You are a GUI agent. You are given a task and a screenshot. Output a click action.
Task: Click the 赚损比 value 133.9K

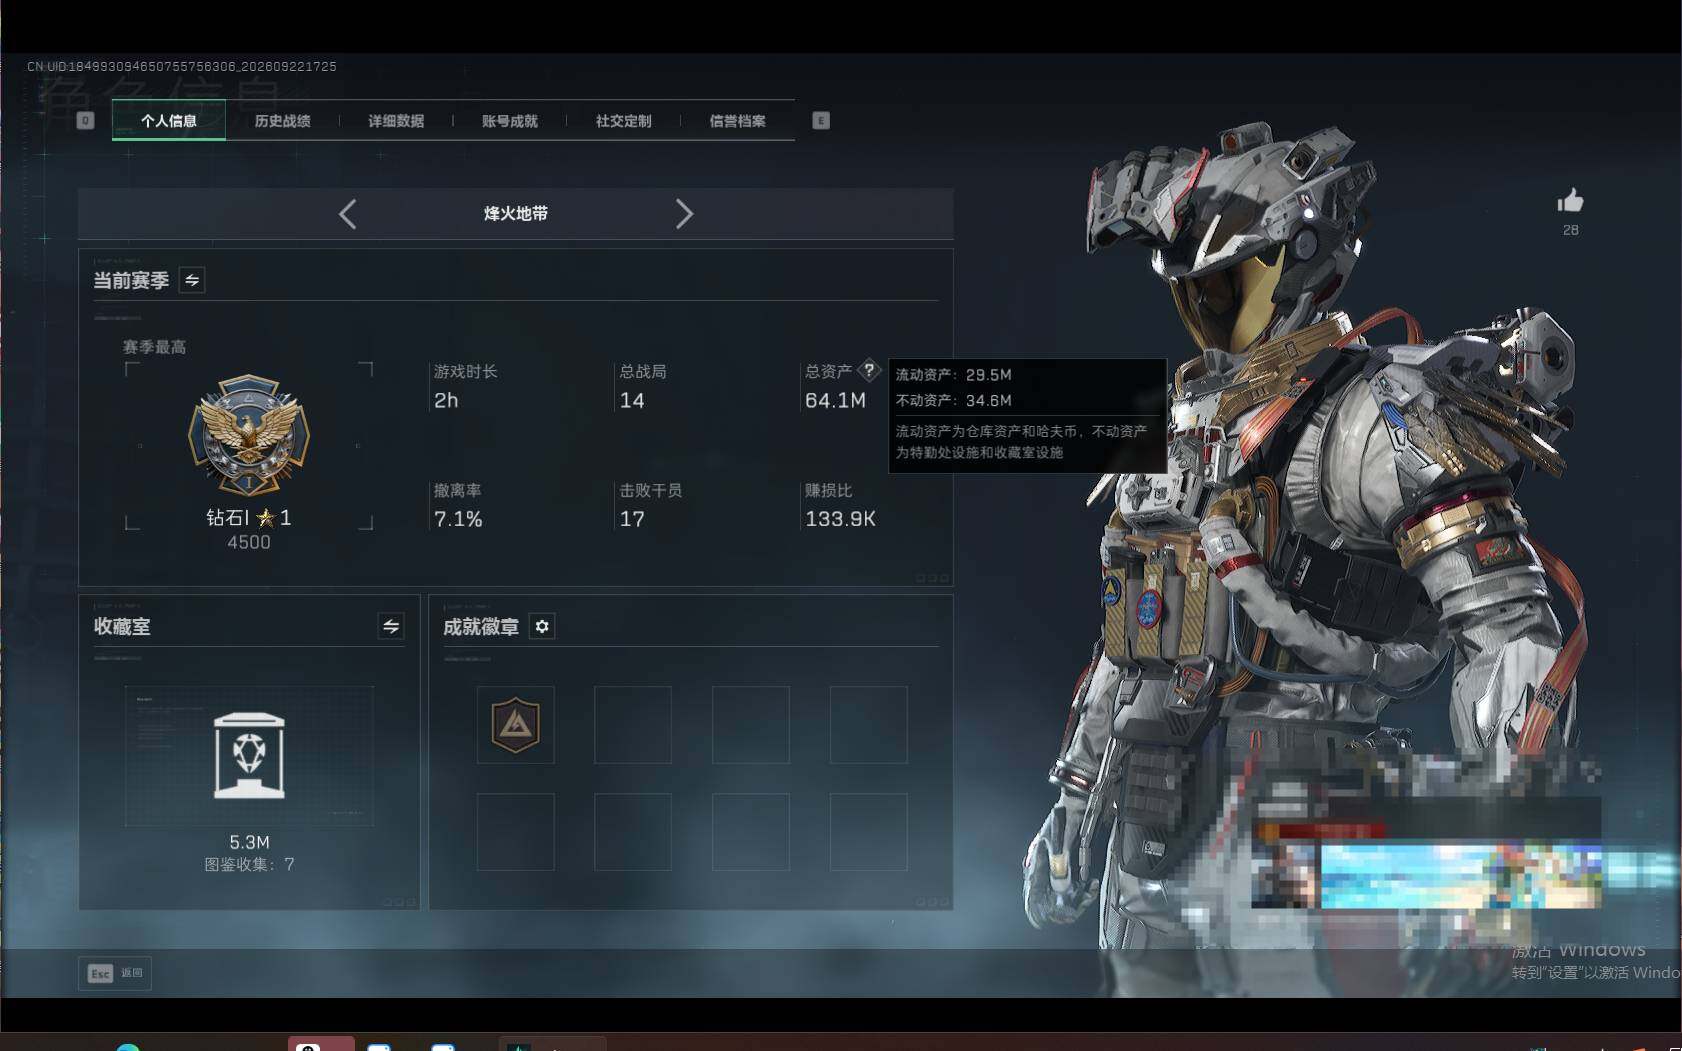[840, 519]
